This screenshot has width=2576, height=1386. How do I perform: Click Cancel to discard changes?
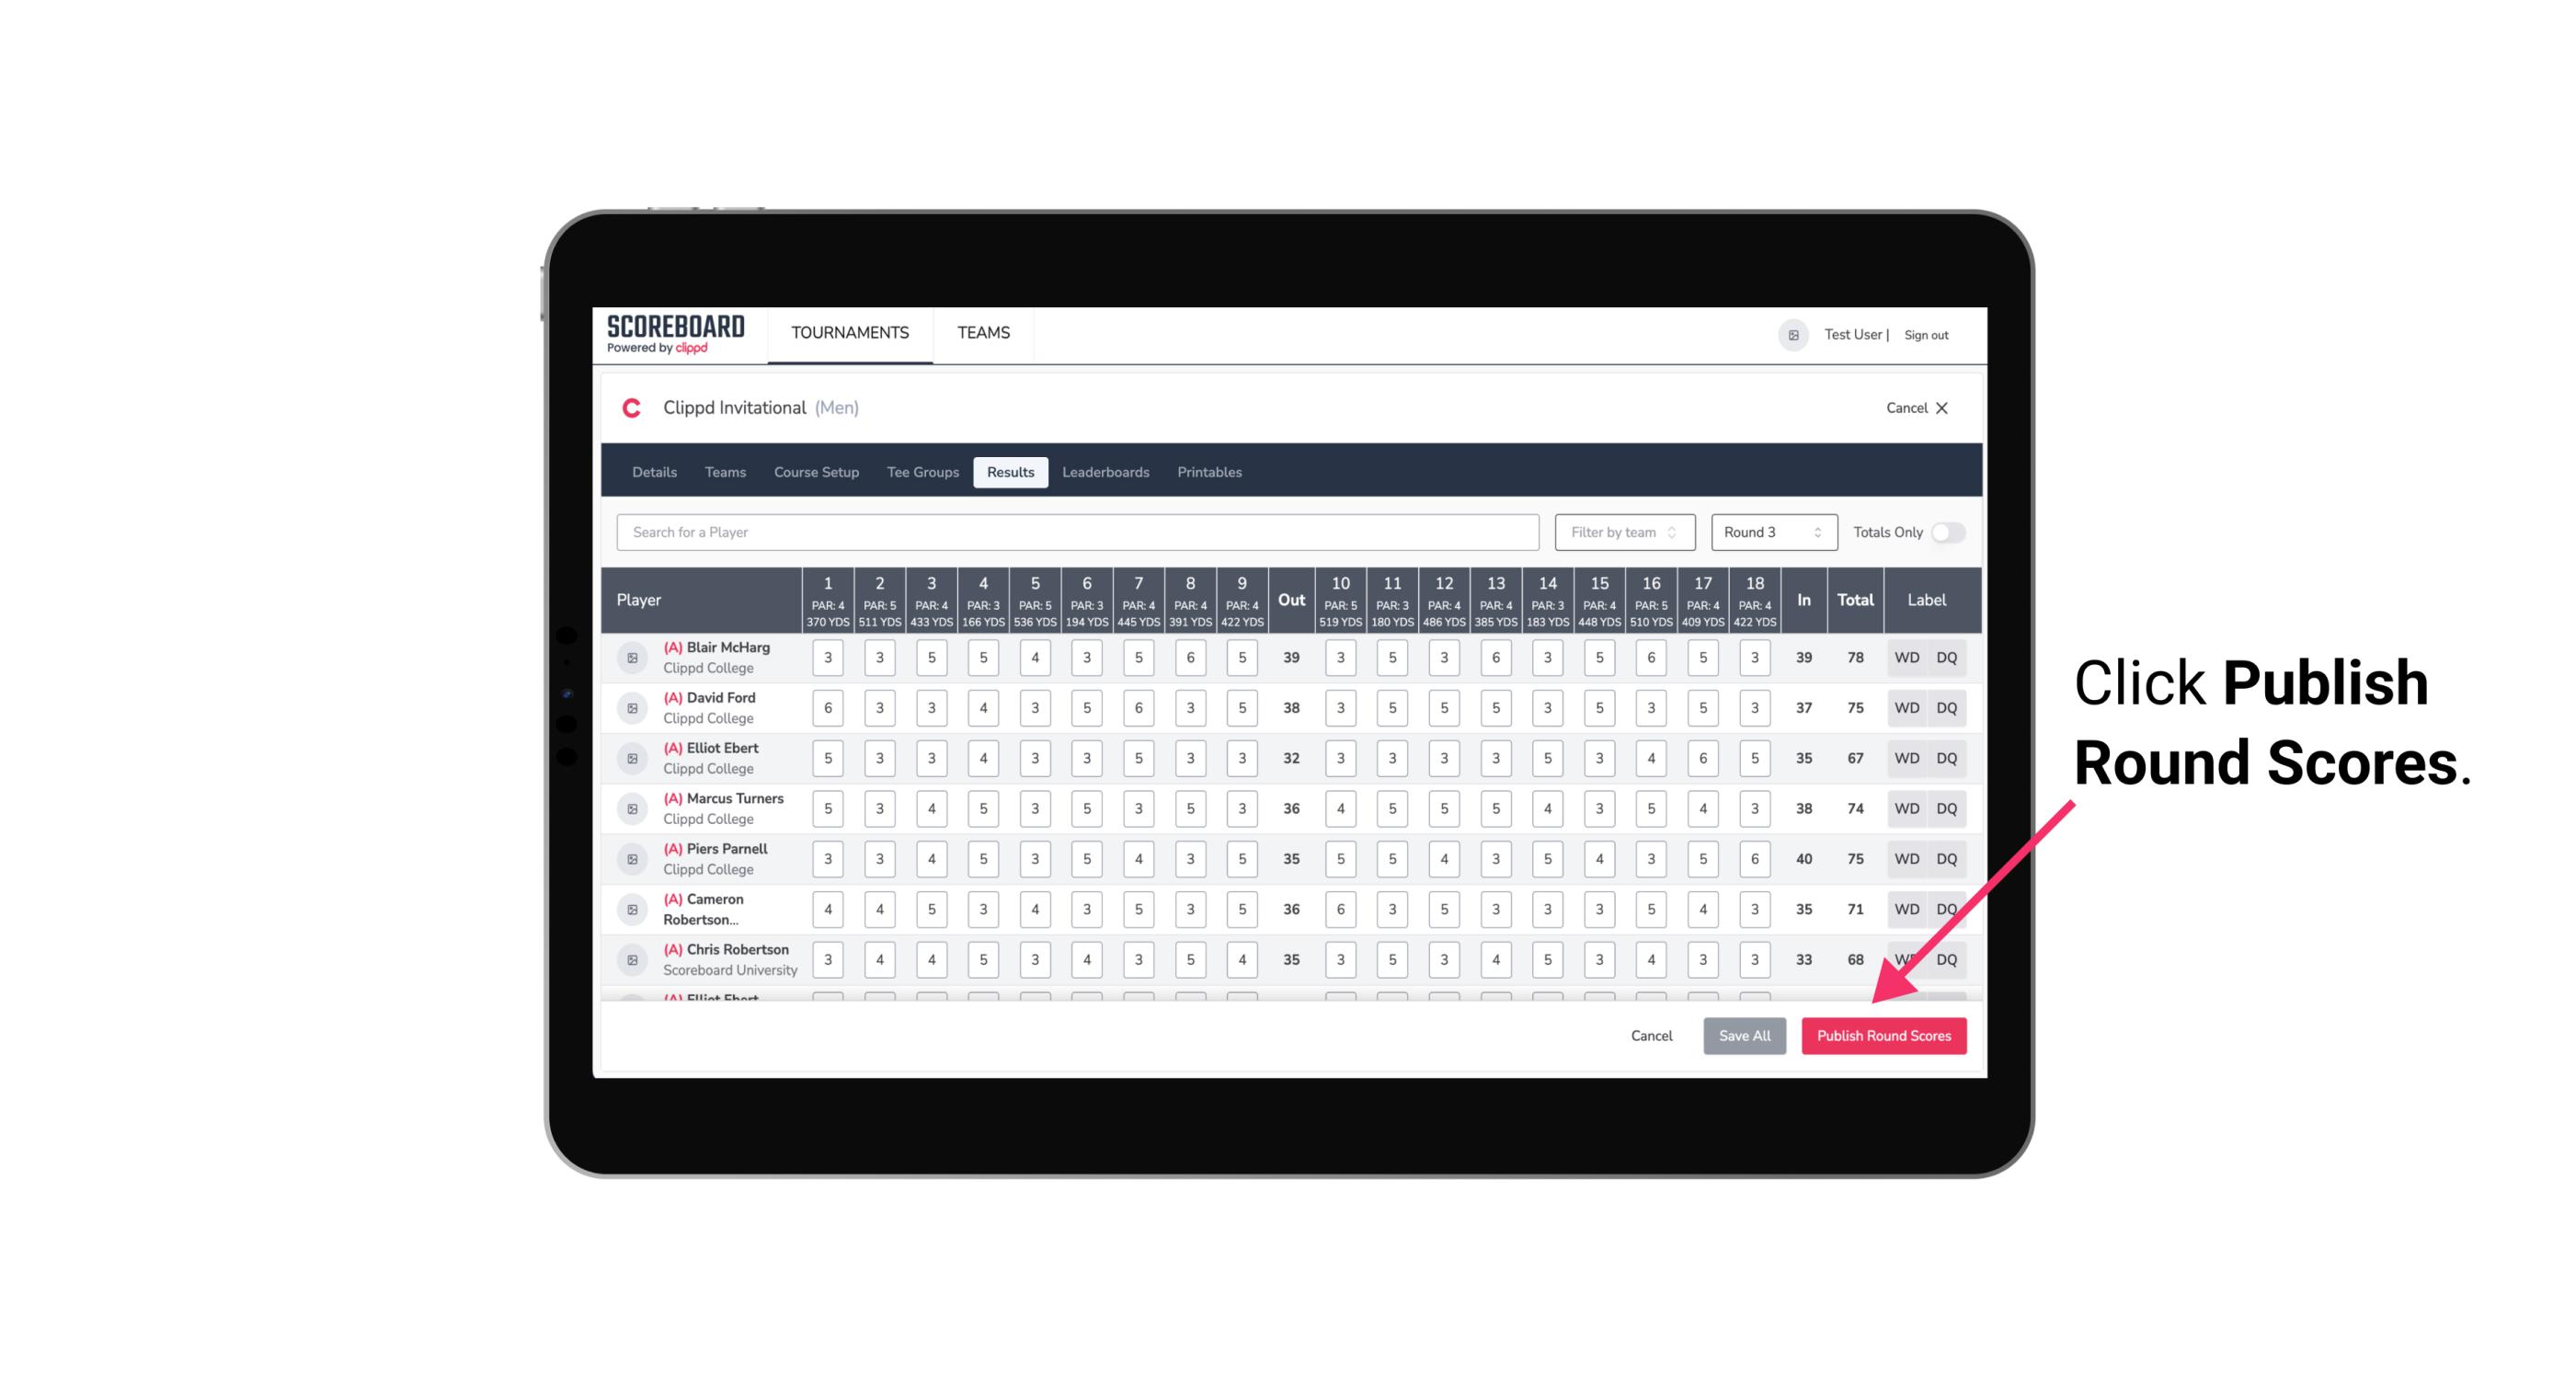[x=1648, y=1037]
